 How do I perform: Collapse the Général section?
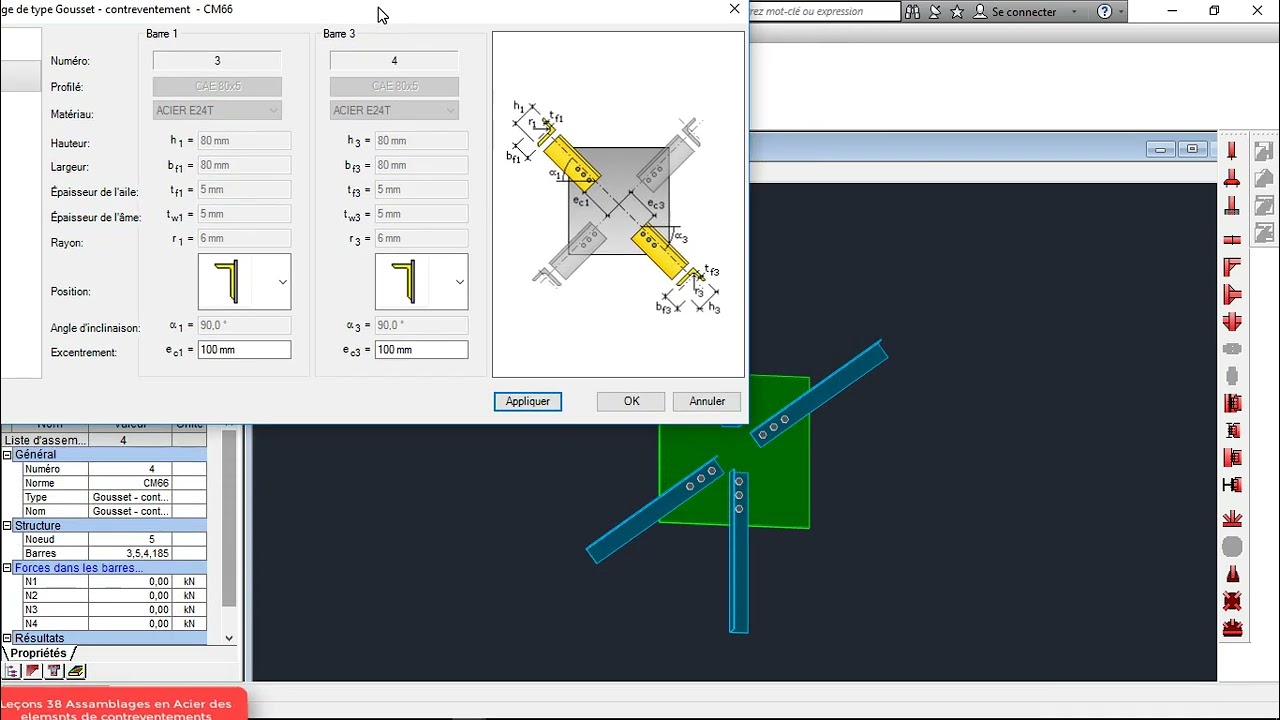[x=7, y=455]
